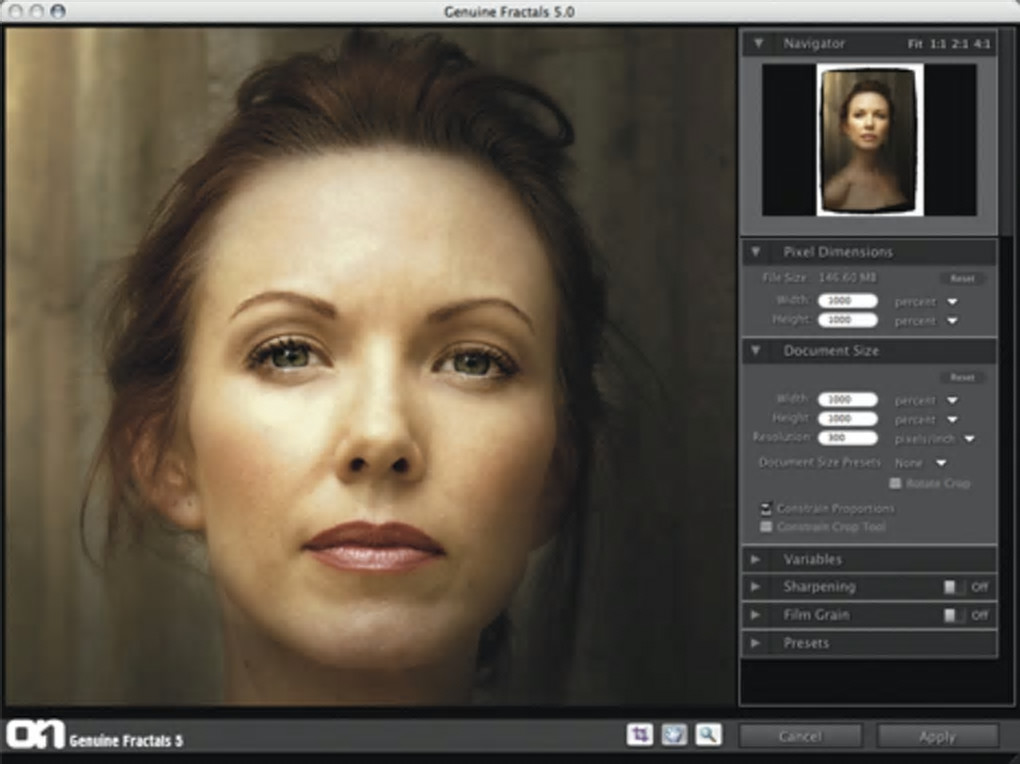This screenshot has height=764, width=1020.
Task: Toggle the Sharpening on/off switch
Action: pyautogui.click(x=953, y=587)
